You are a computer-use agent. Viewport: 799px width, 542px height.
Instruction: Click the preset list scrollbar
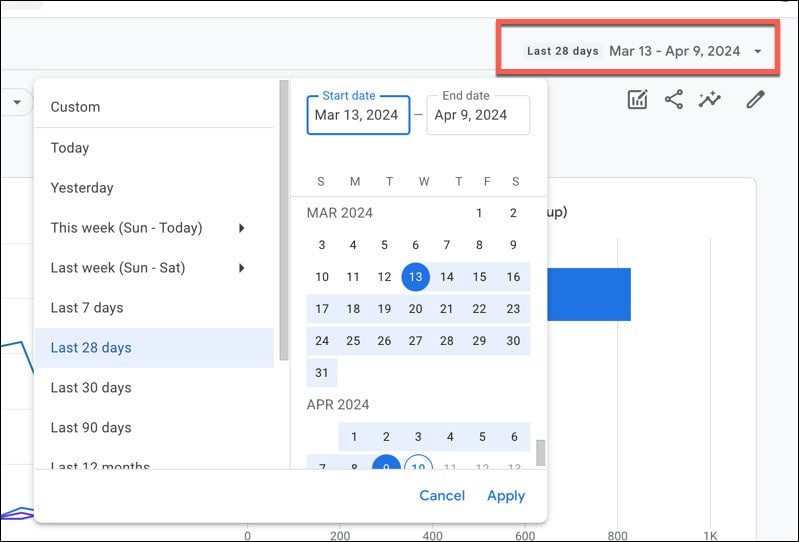[284, 220]
